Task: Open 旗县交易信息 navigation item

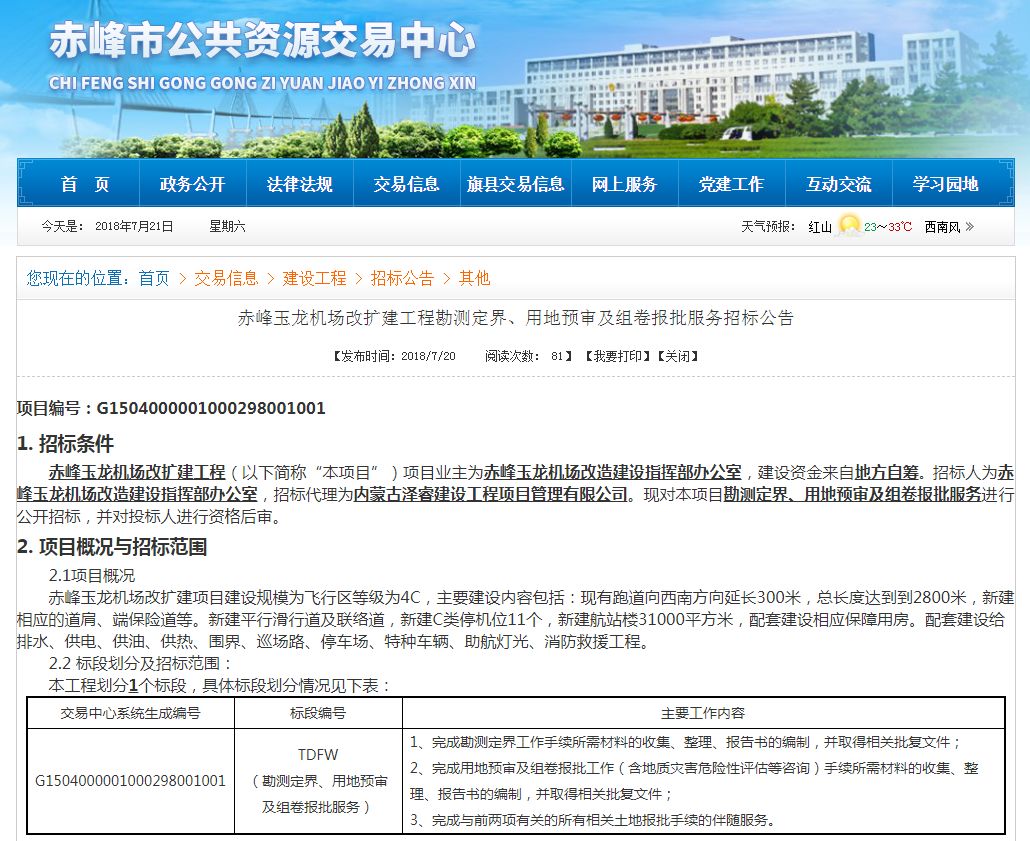Action: coord(516,184)
